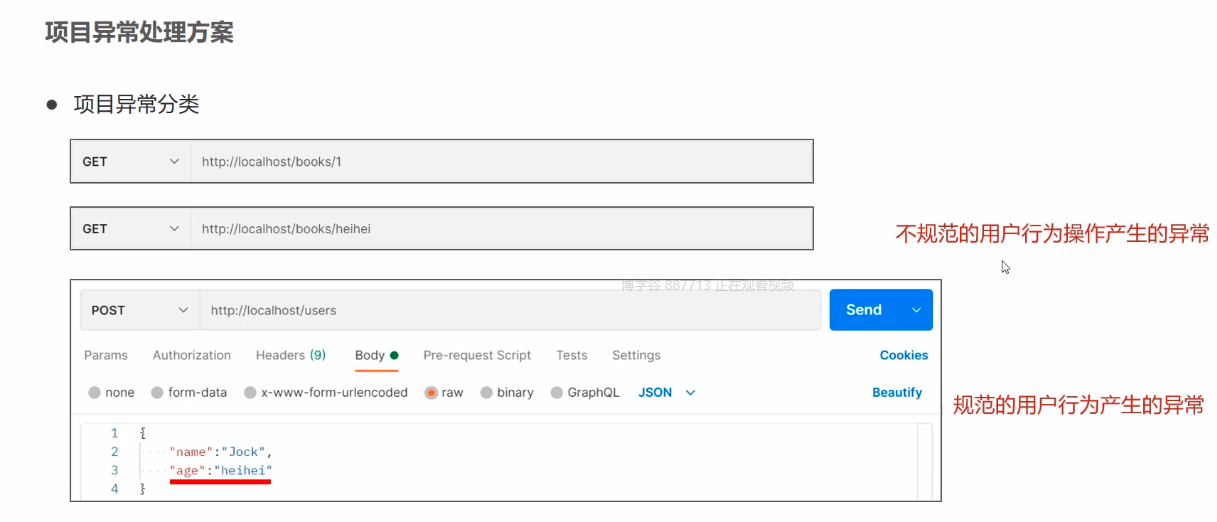Select the binary radio option
The height and width of the screenshot is (522, 1217).
tap(486, 393)
